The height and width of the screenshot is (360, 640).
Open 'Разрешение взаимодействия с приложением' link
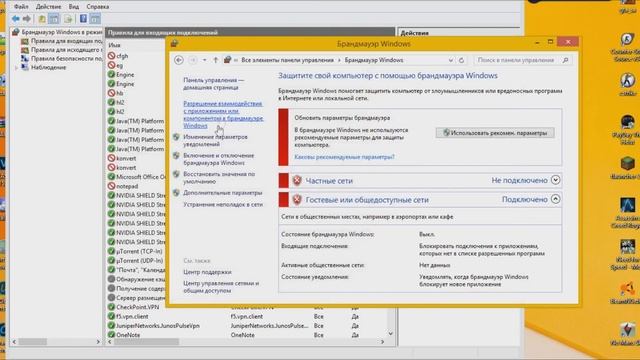click(x=223, y=115)
